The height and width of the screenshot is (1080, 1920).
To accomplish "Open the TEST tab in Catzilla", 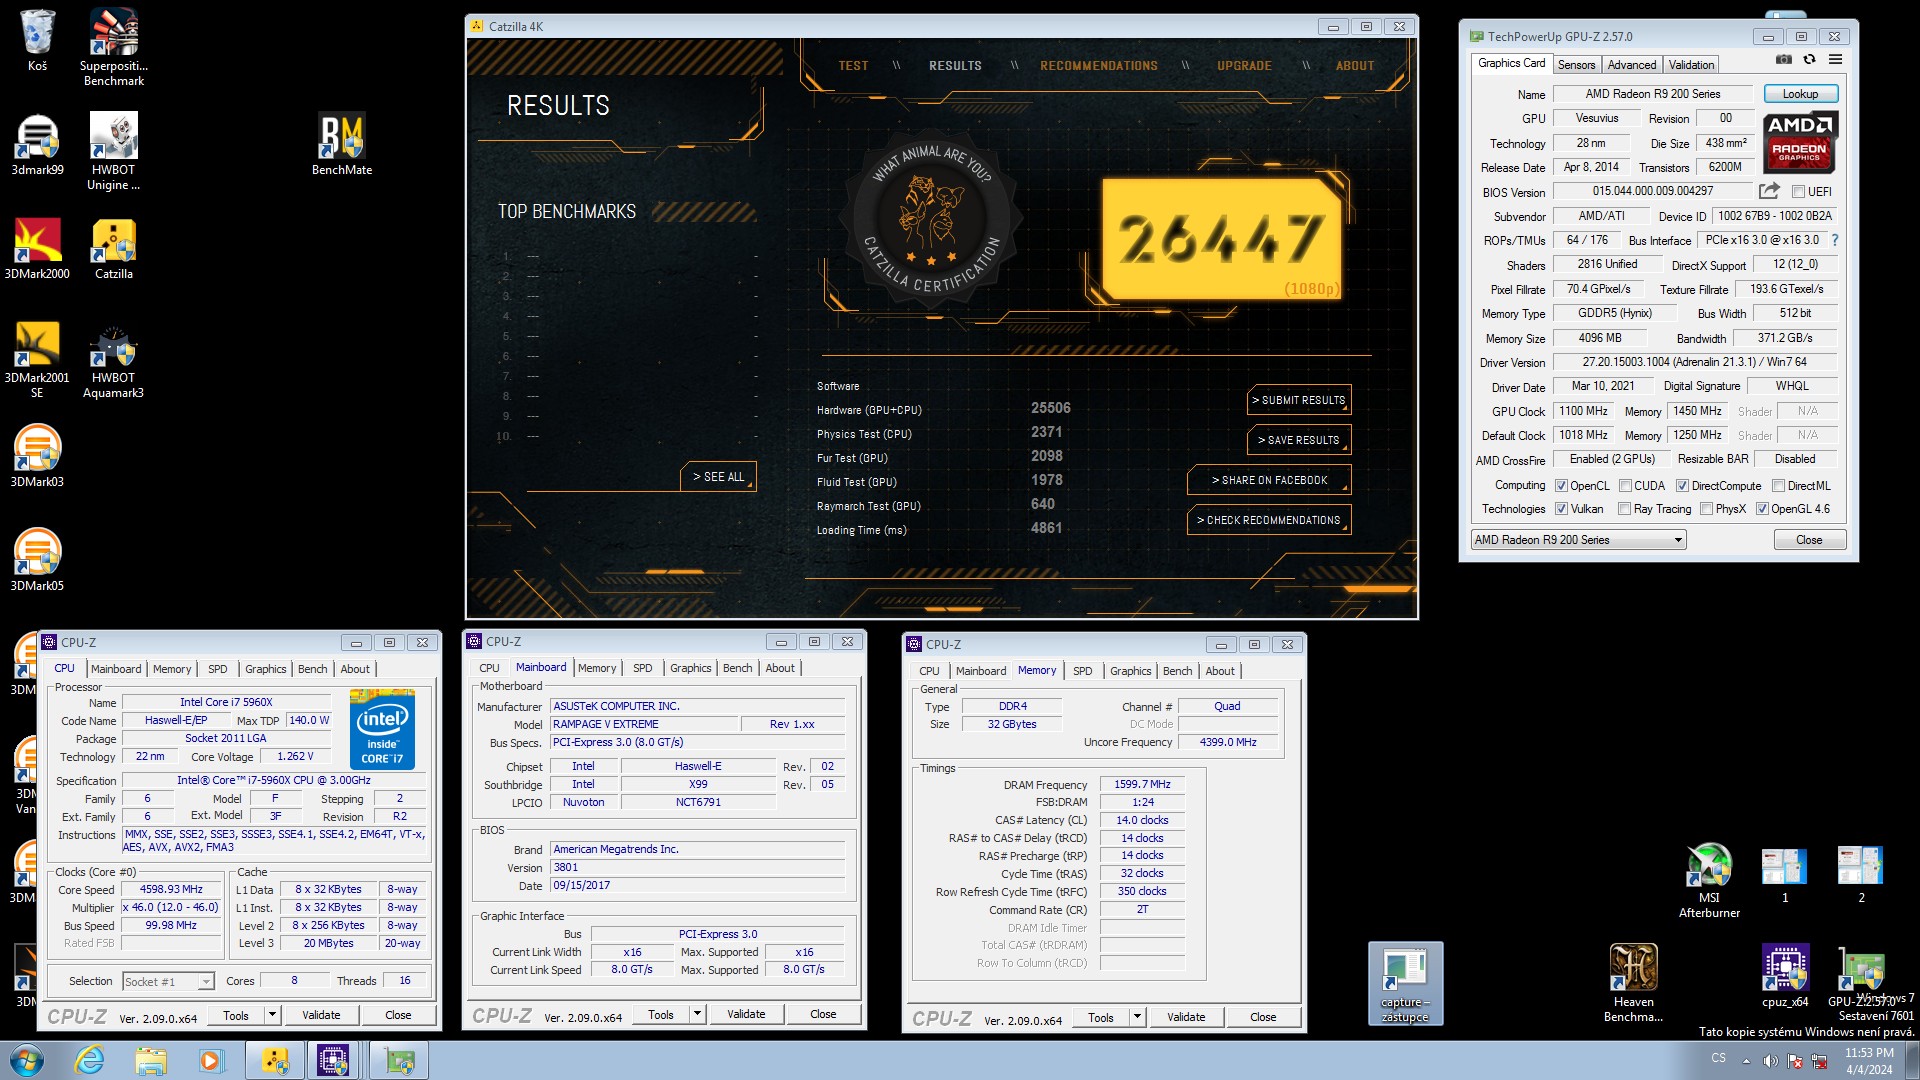I will [x=853, y=66].
